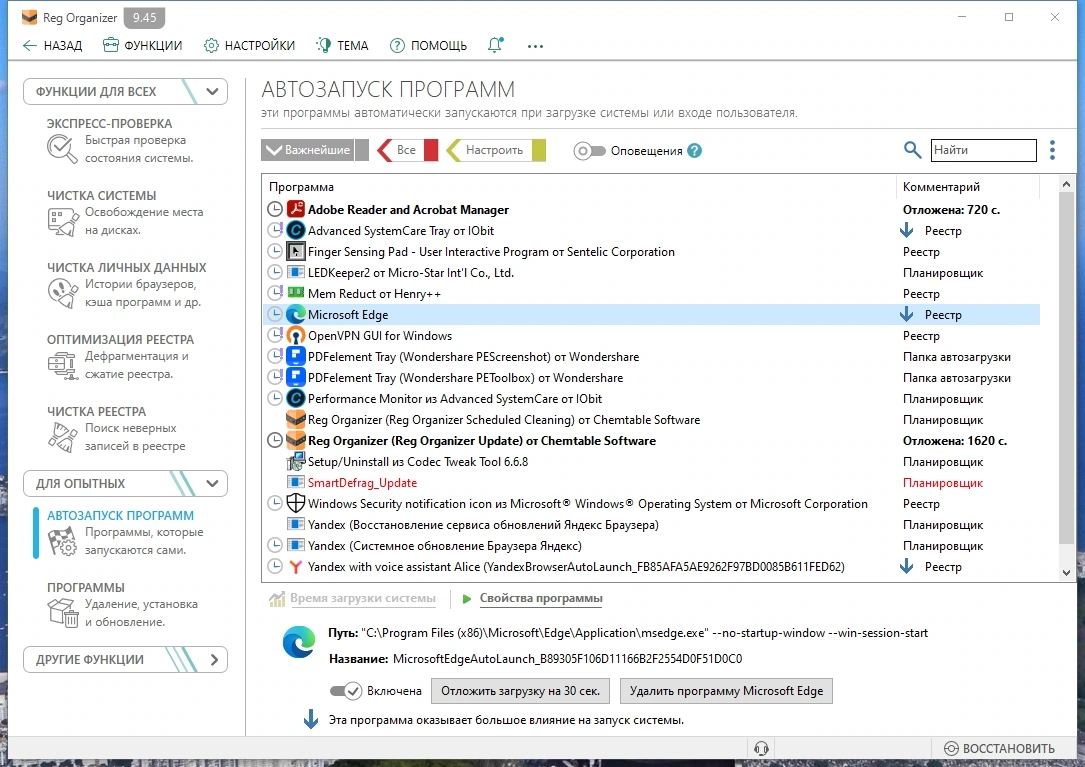
Task: Click the ВОССТАНОВИТЬ button
Action: [1000, 748]
